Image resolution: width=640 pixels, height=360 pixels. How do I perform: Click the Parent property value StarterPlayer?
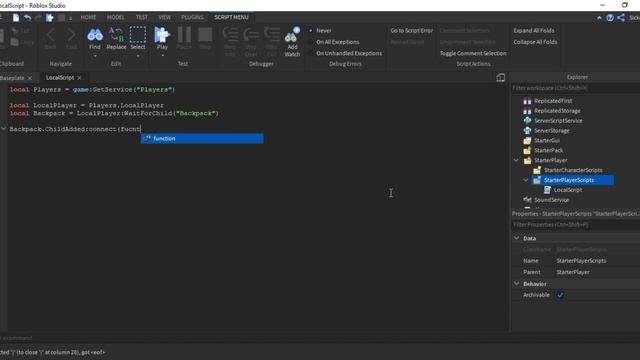pyautogui.click(x=573, y=272)
